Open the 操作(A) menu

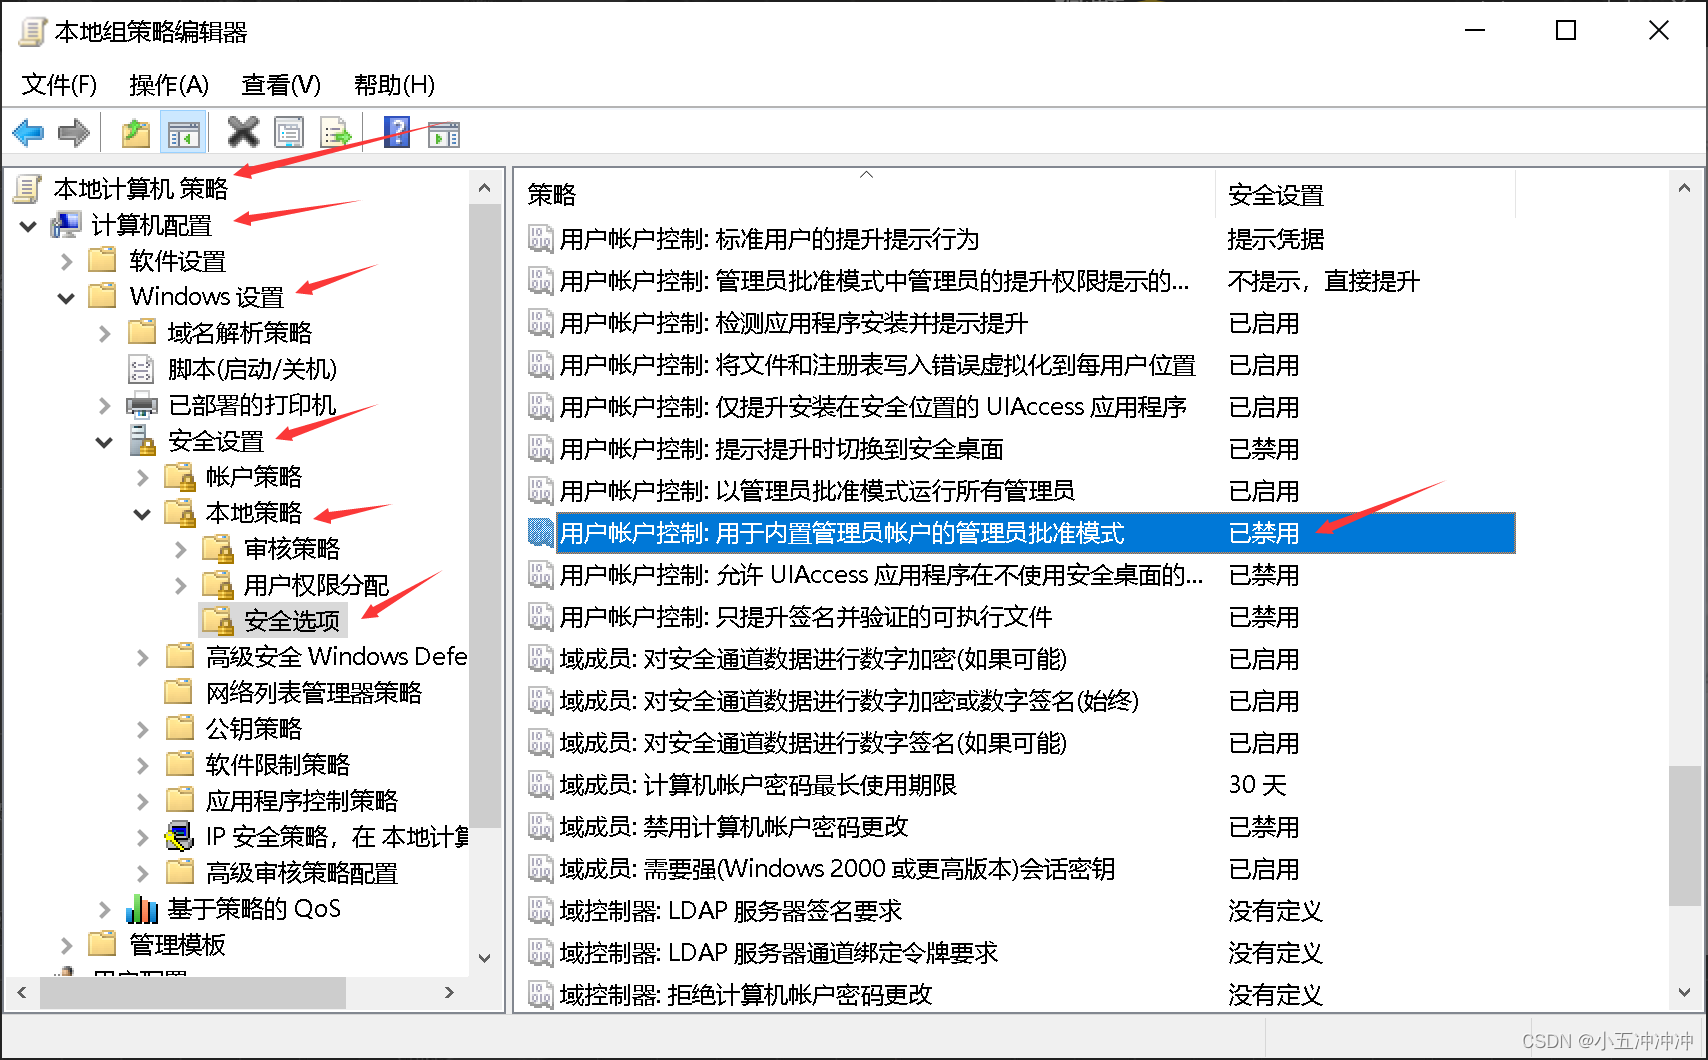coord(169,85)
